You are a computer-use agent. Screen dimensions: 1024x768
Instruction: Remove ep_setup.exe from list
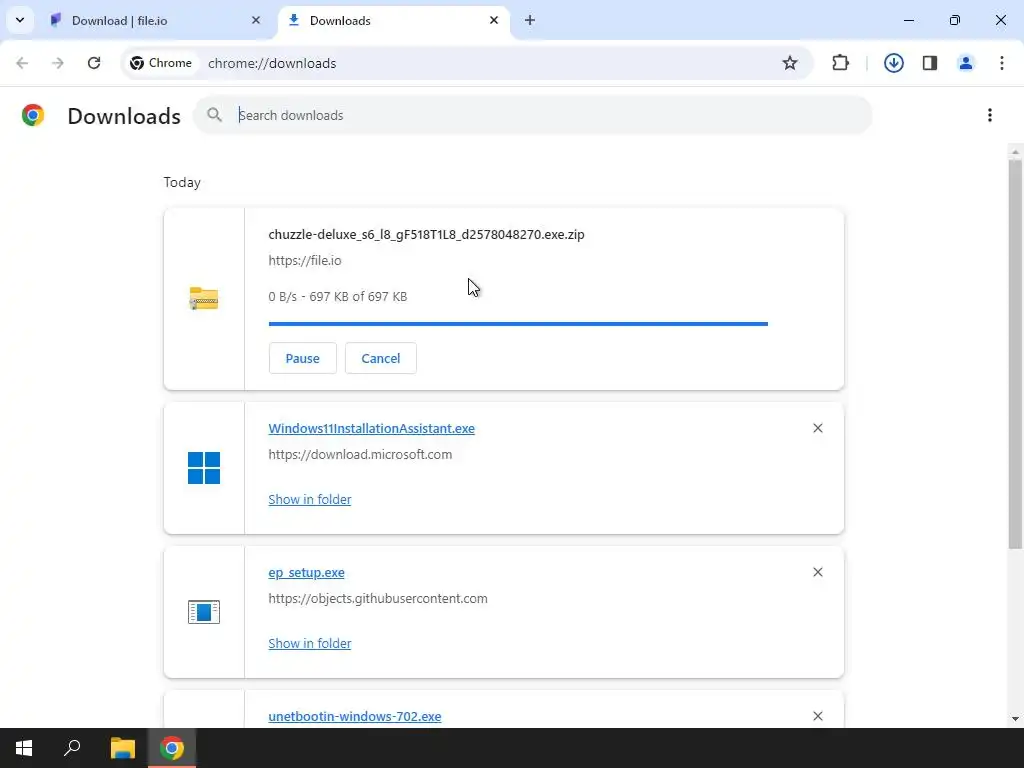(x=818, y=572)
